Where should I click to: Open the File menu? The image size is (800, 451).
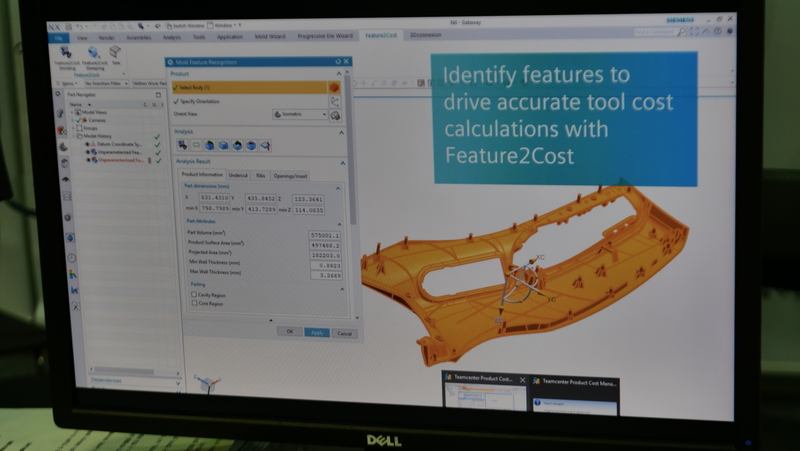(x=59, y=38)
